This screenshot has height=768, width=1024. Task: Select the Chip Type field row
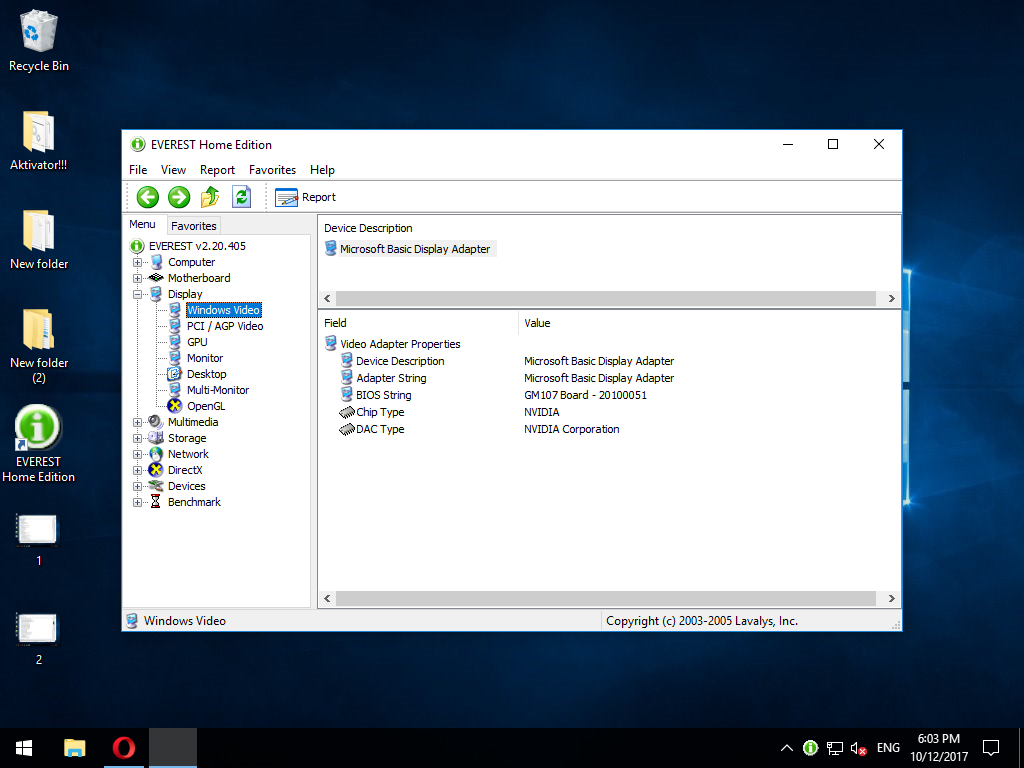pos(380,412)
